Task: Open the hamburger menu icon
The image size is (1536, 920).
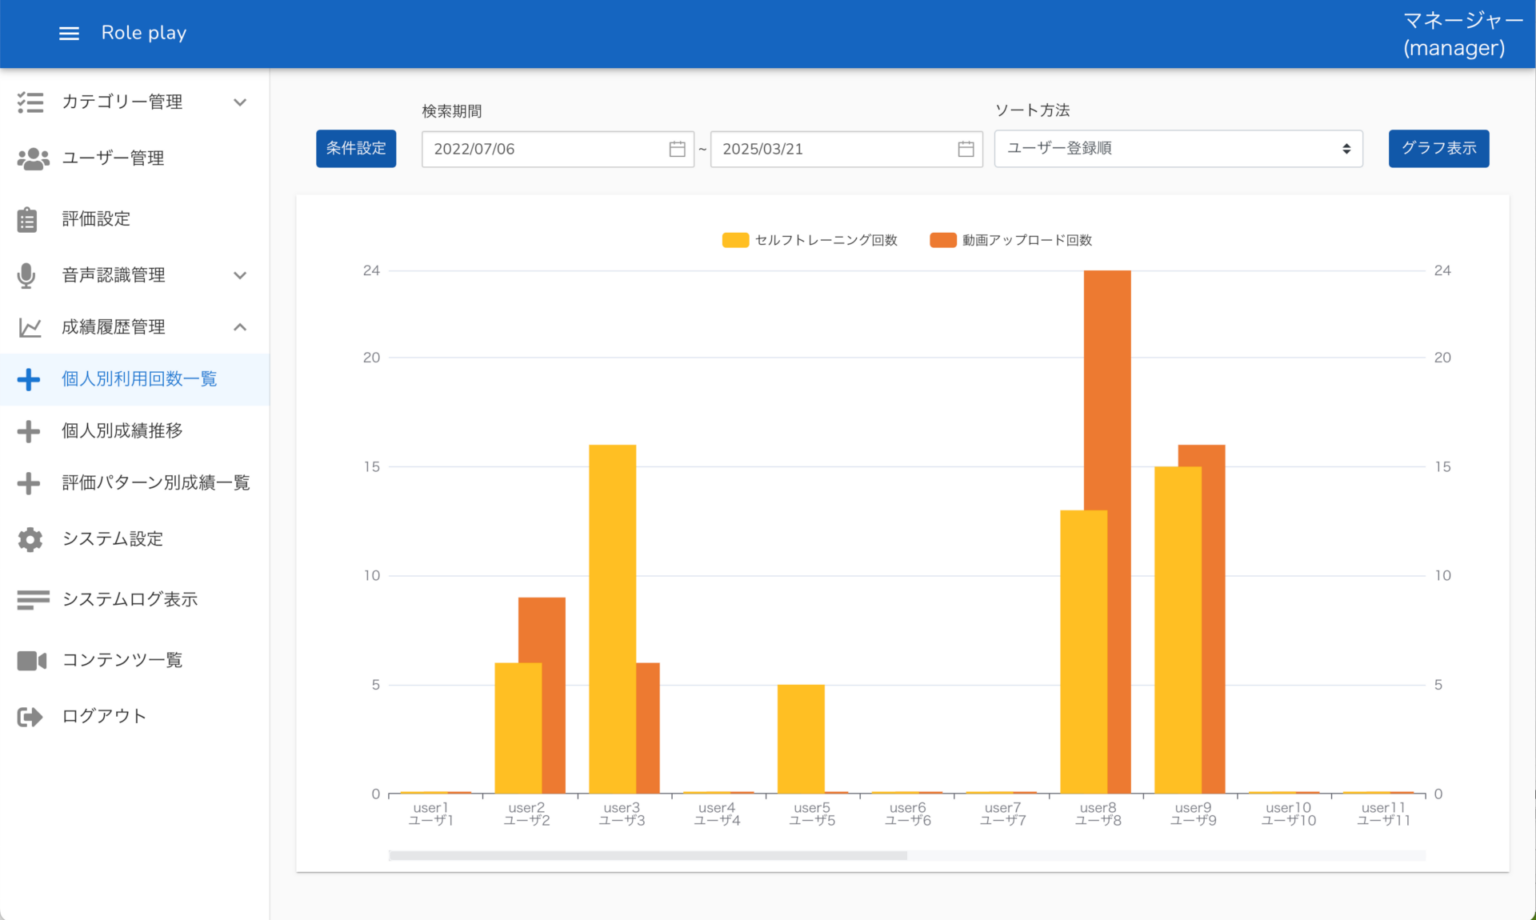Action: (68, 33)
